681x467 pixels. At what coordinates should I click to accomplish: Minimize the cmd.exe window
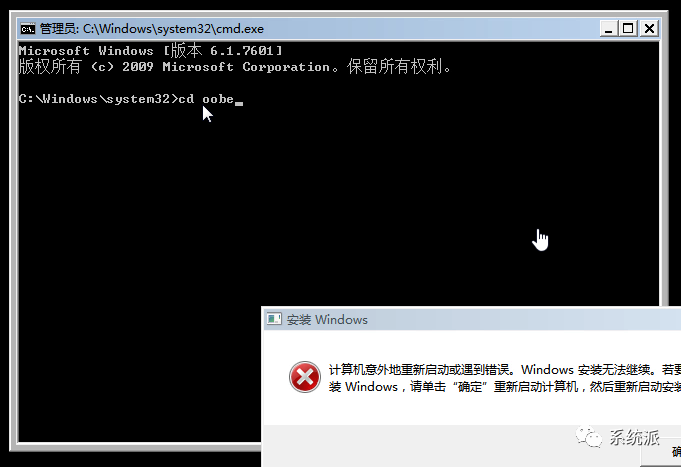click(609, 29)
